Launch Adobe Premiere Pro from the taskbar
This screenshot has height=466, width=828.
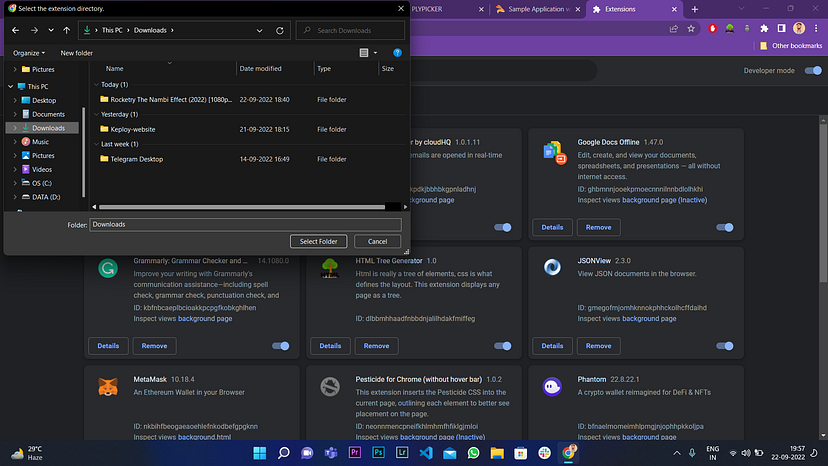pos(355,453)
